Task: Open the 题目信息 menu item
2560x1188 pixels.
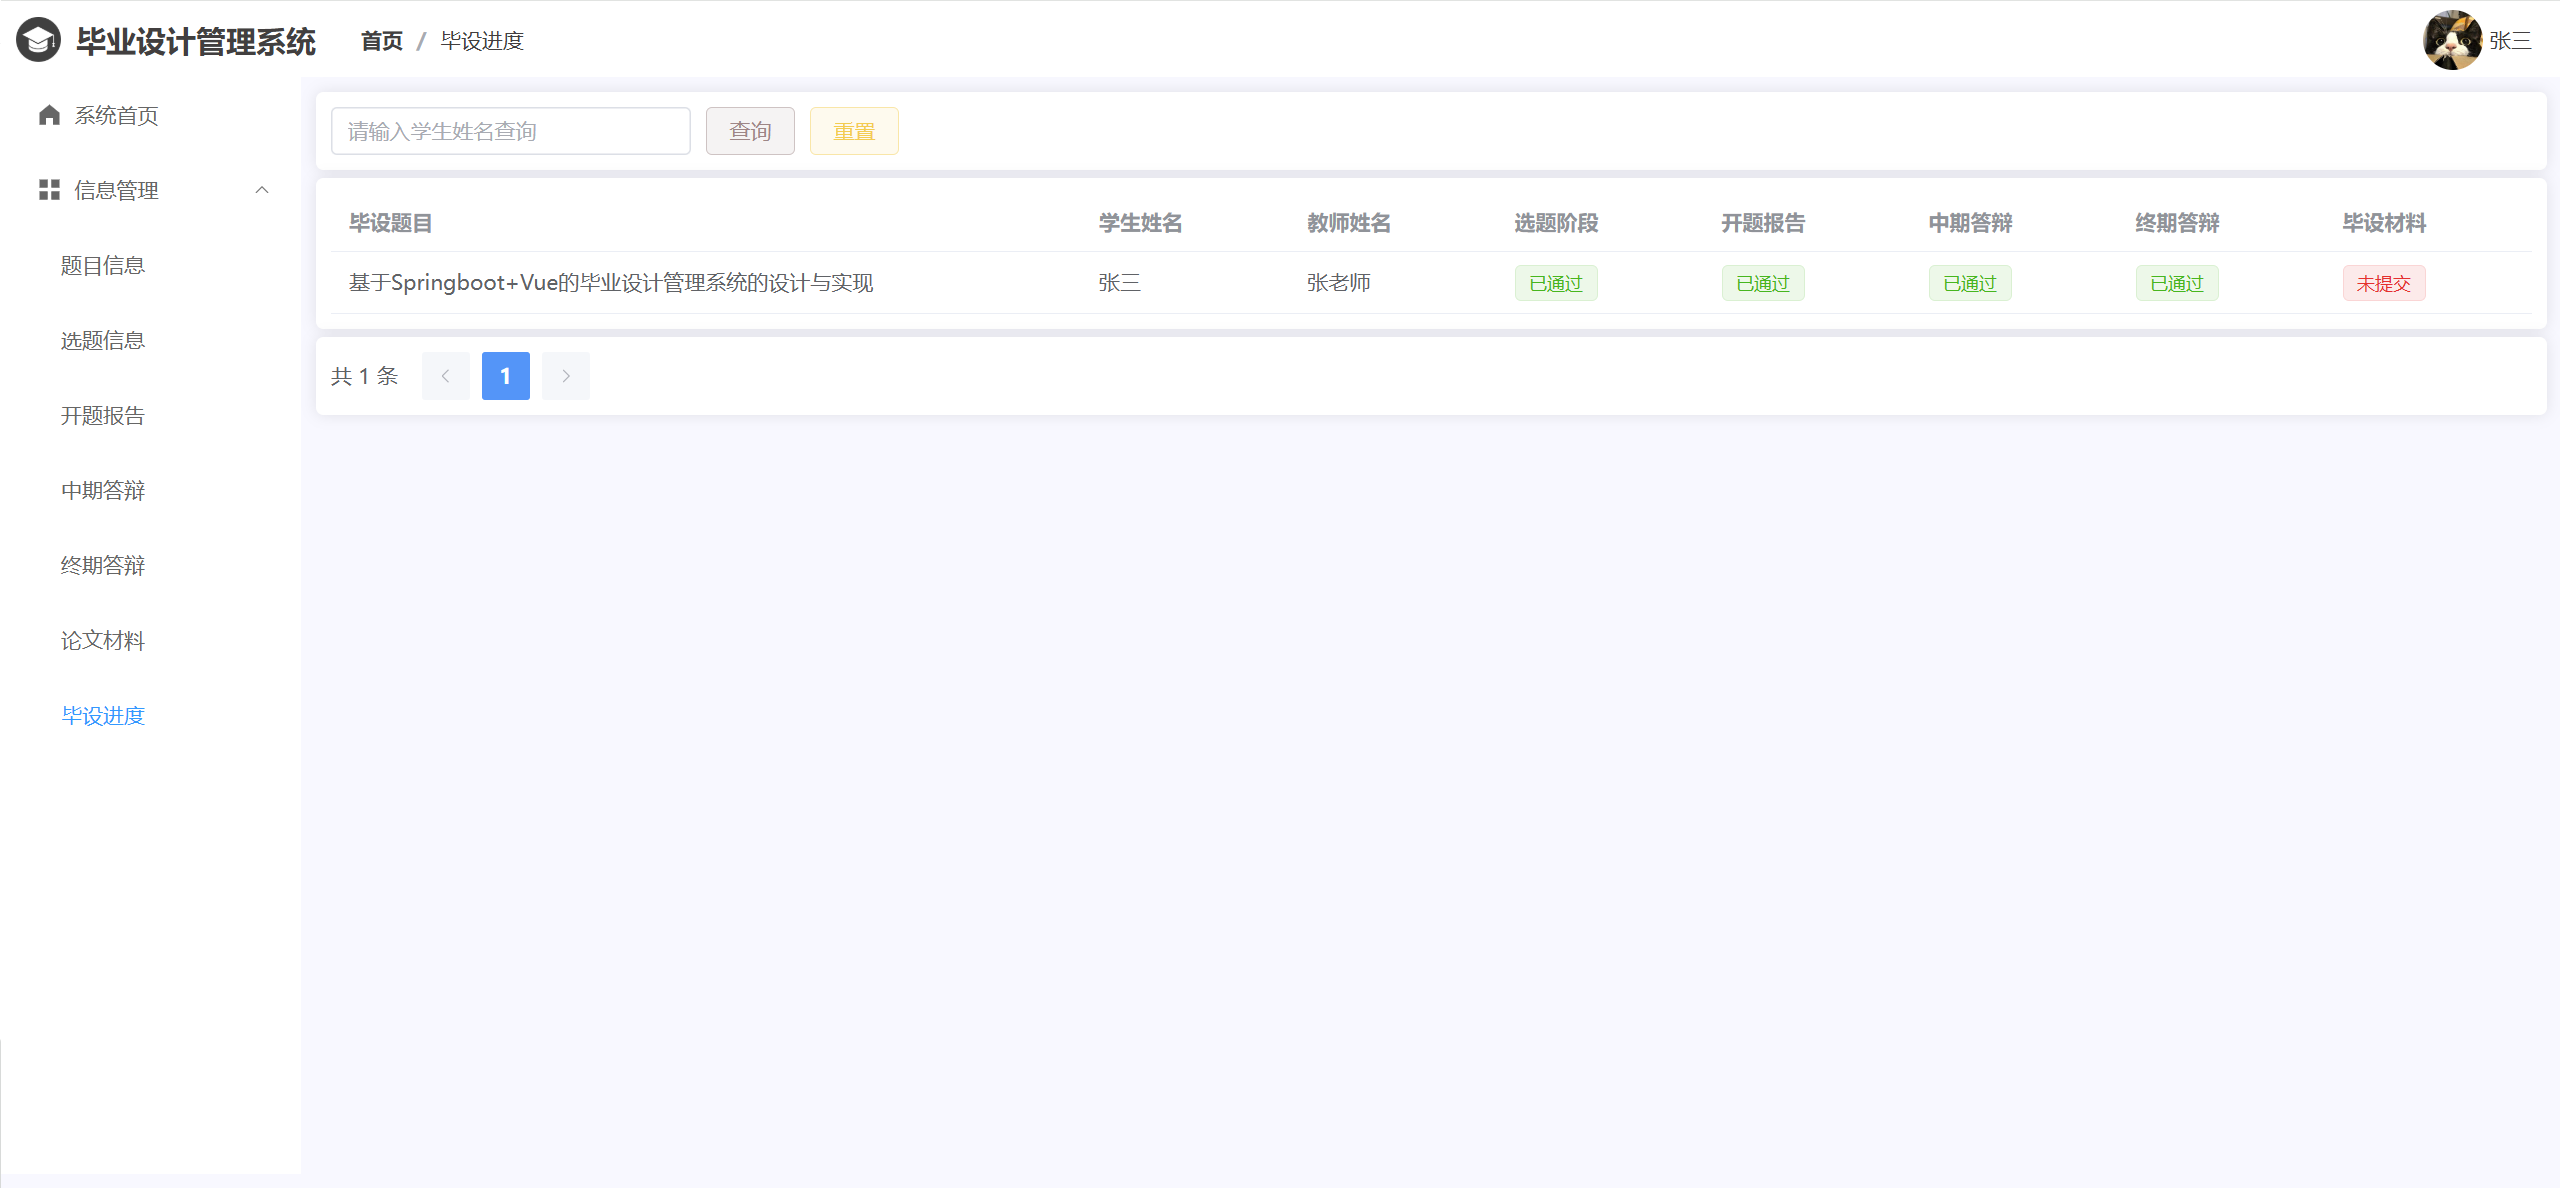Action: click(103, 266)
